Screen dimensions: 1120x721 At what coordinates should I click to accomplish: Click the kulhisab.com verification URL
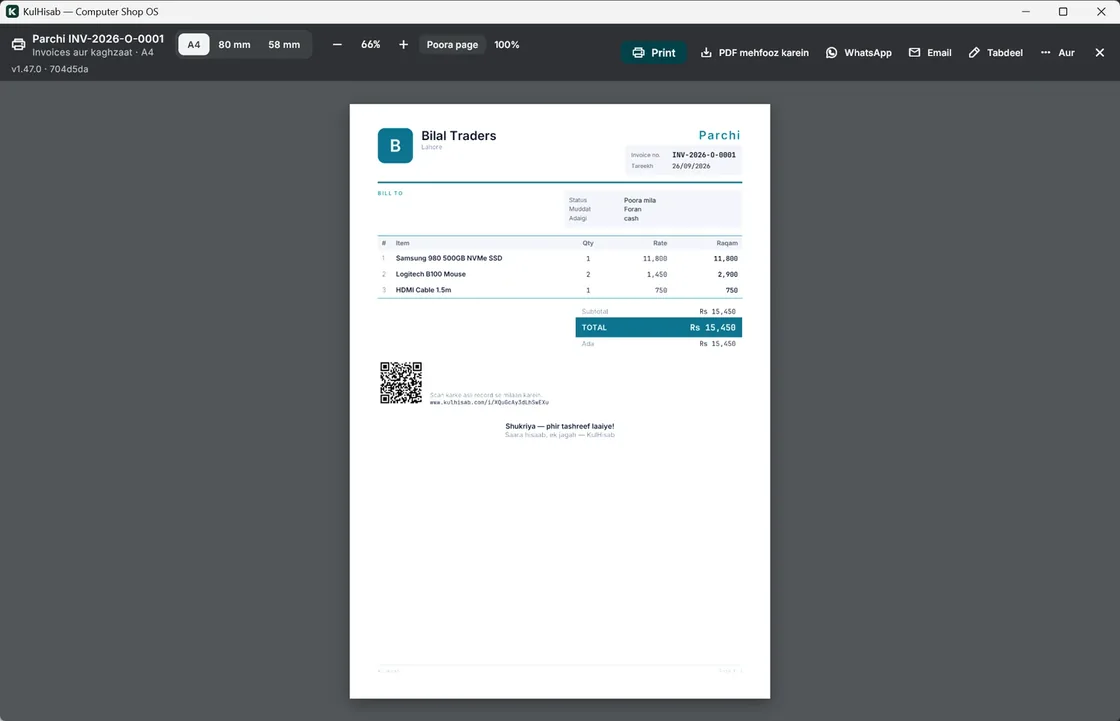[x=489, y=402]
